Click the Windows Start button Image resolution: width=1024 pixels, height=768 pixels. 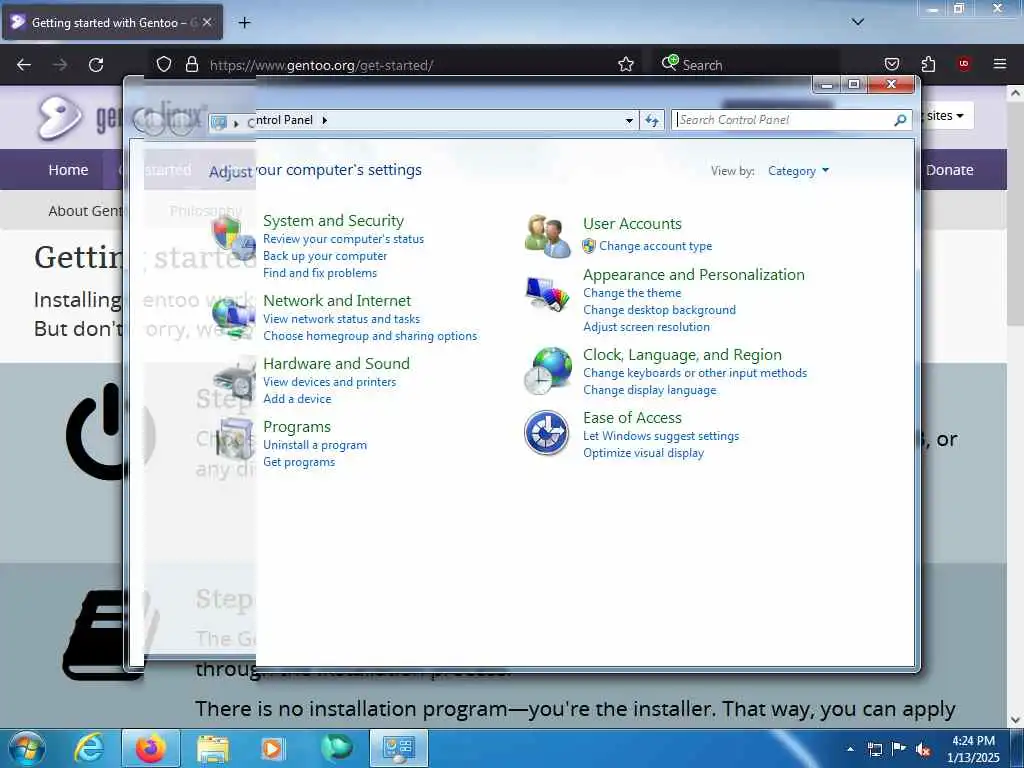pos(27,748)
